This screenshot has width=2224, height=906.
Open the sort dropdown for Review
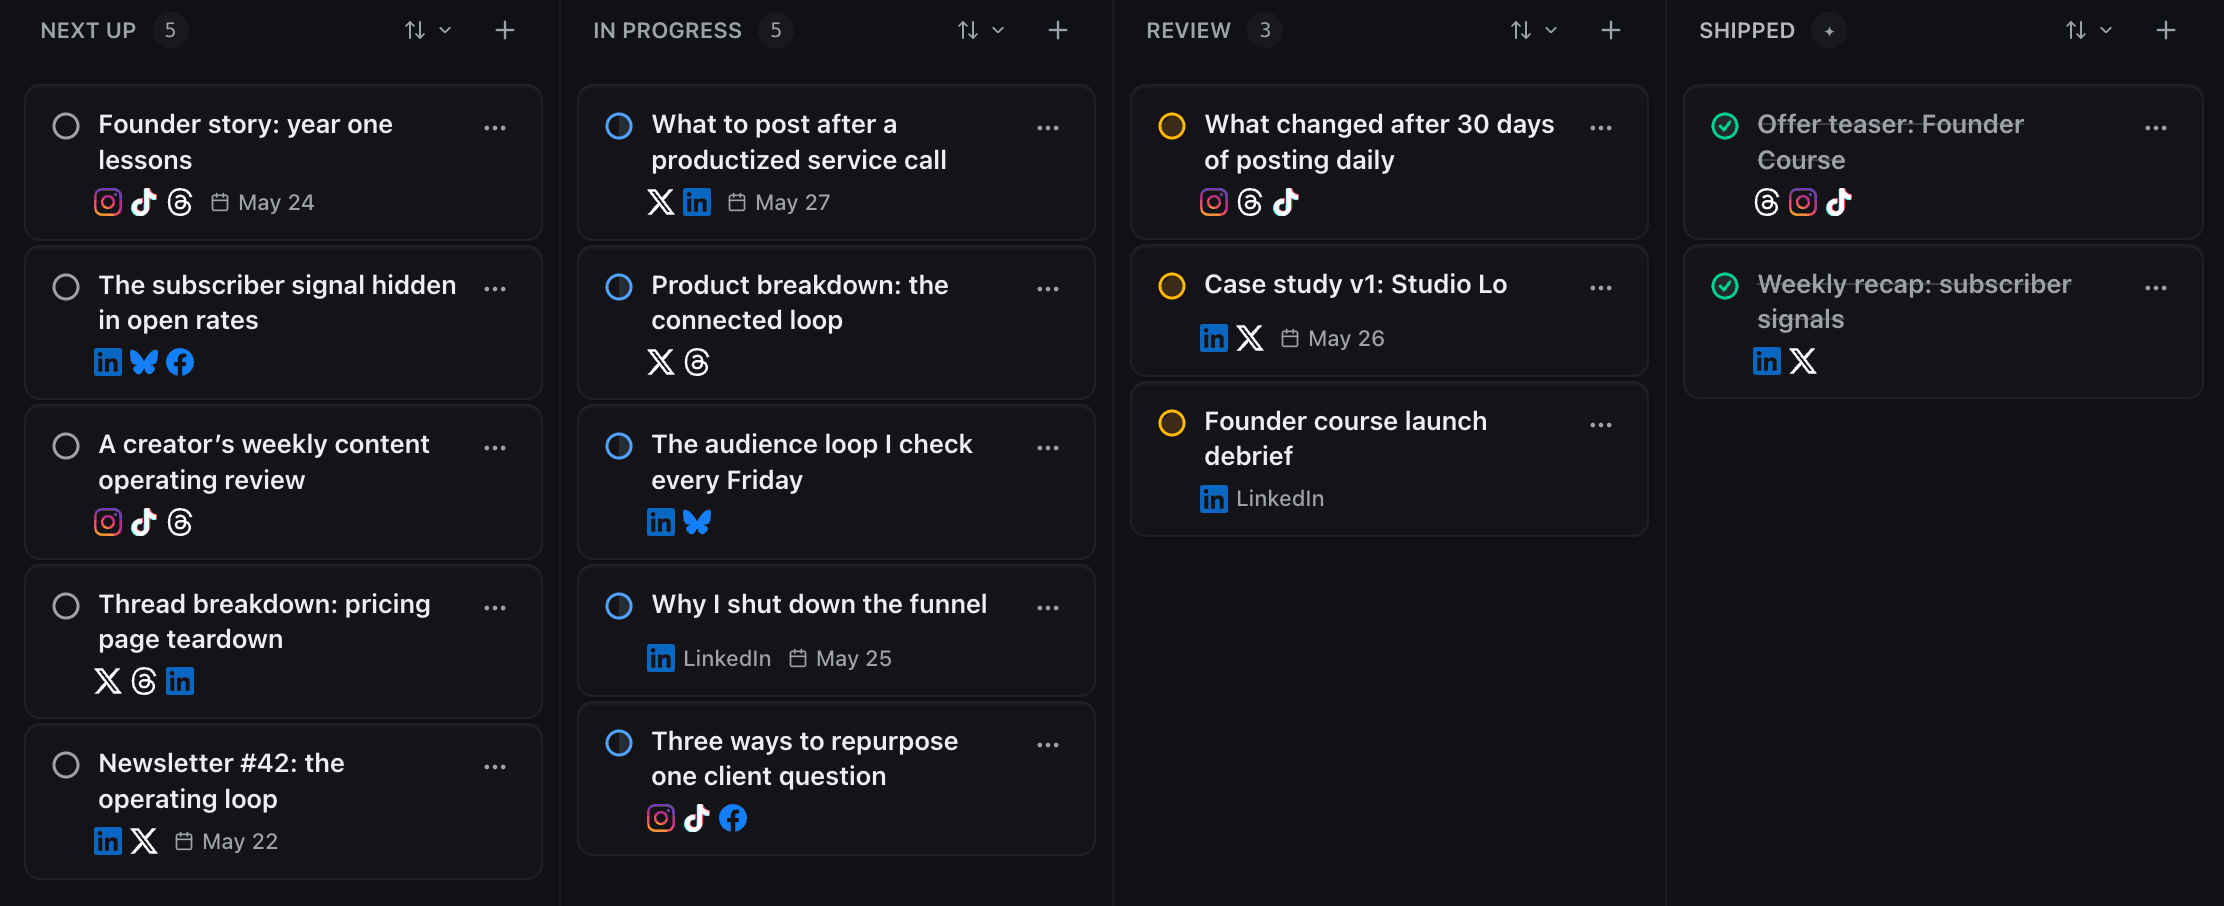[1534, 31]
